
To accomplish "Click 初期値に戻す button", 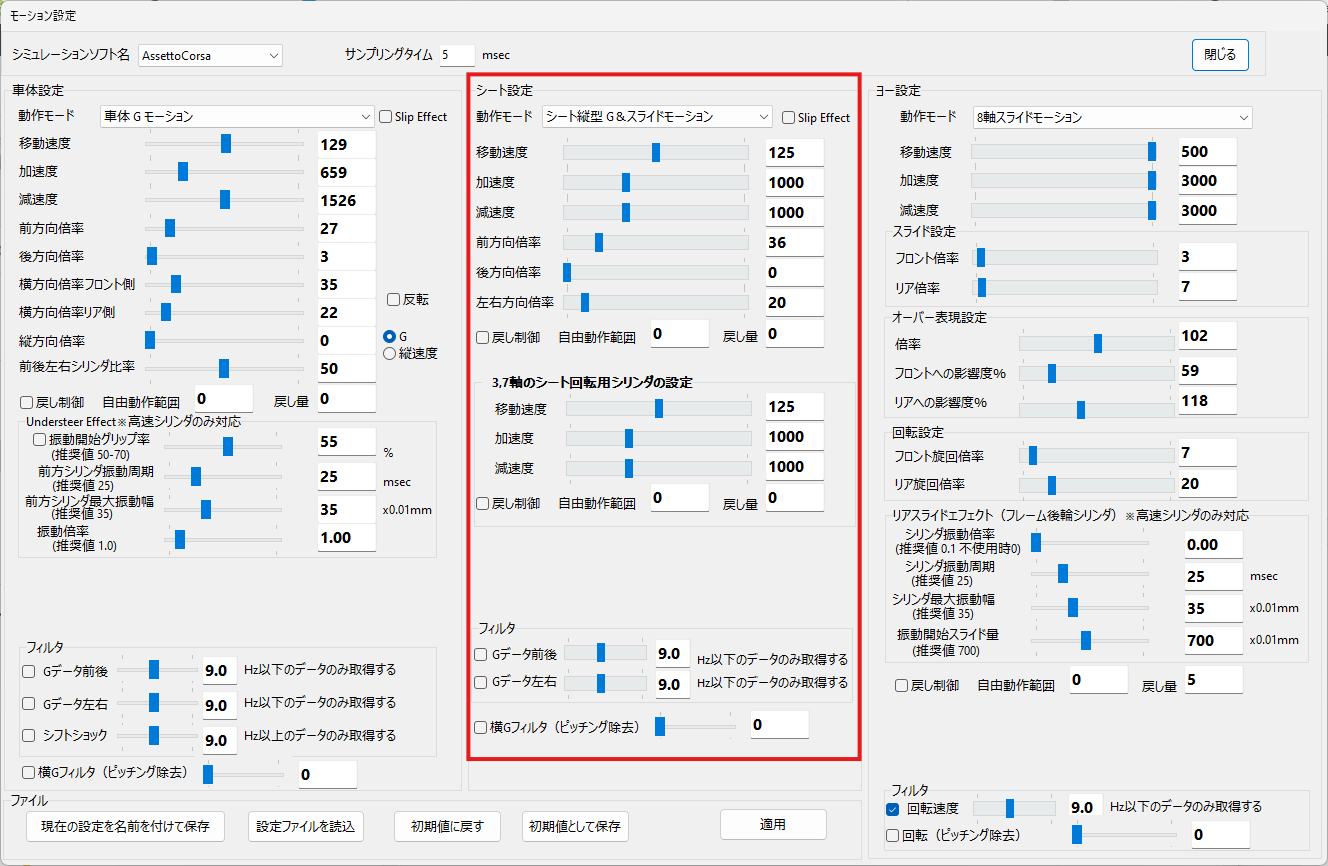I will [447, 826].
